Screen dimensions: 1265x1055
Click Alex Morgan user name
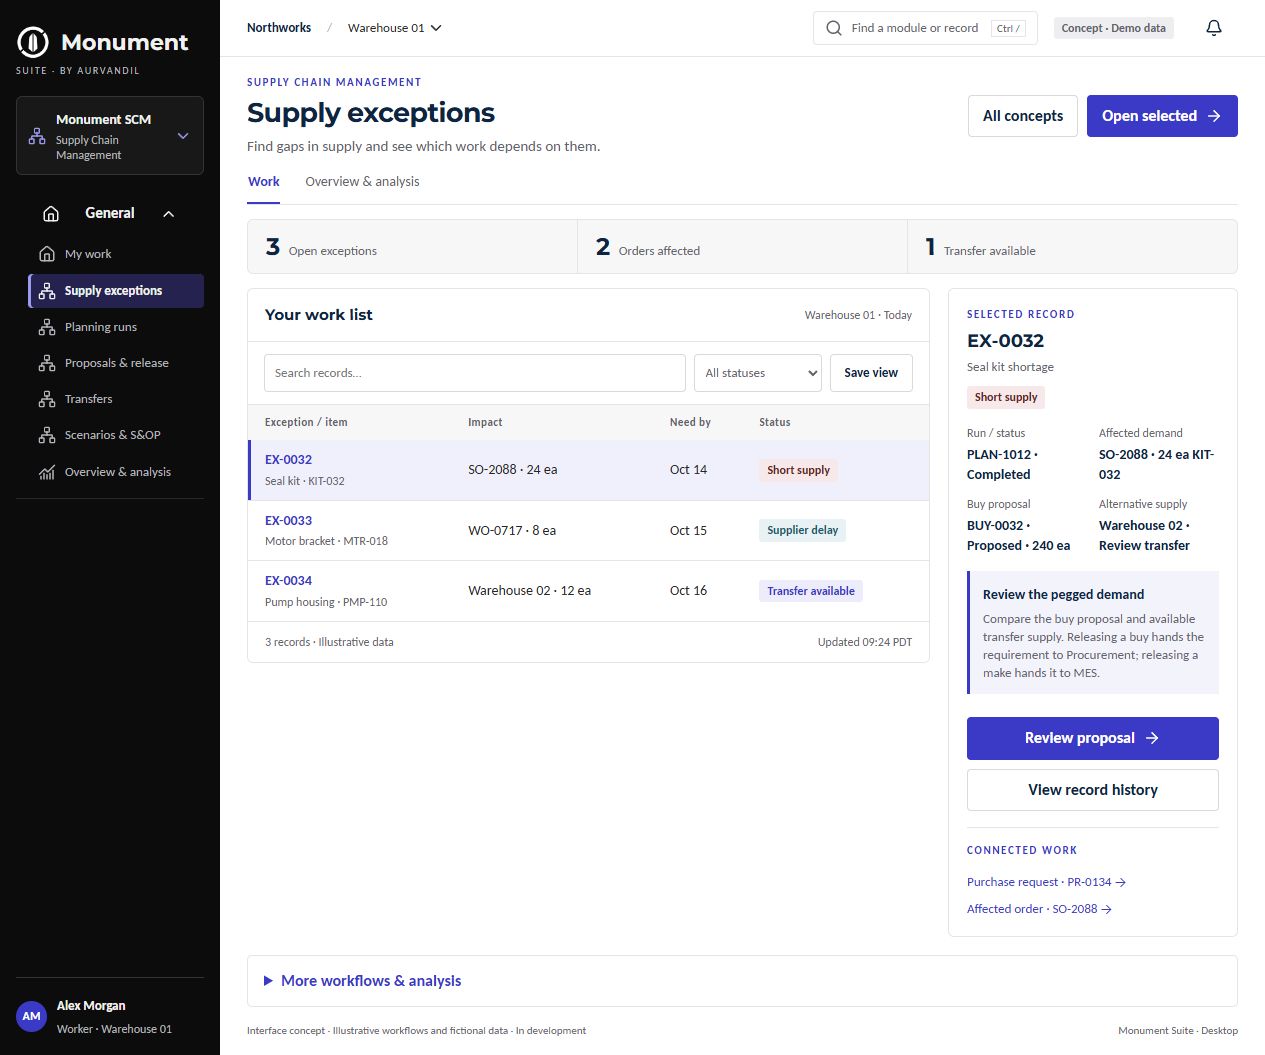pos(91,1006)
